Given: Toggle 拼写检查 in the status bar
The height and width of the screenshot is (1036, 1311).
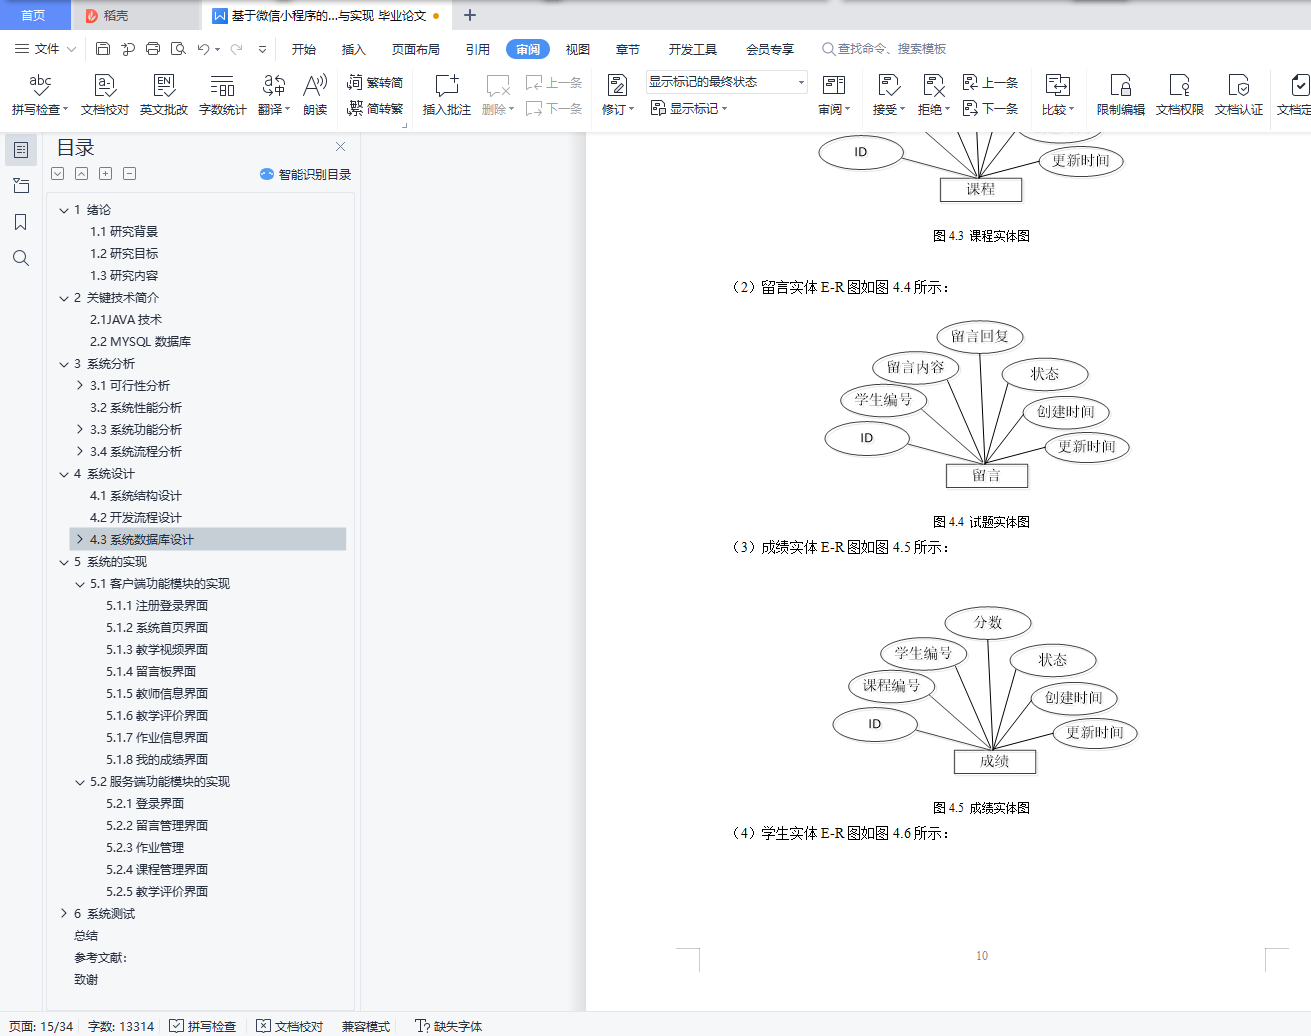Looking at the screenshot, I should point(203,1026).
